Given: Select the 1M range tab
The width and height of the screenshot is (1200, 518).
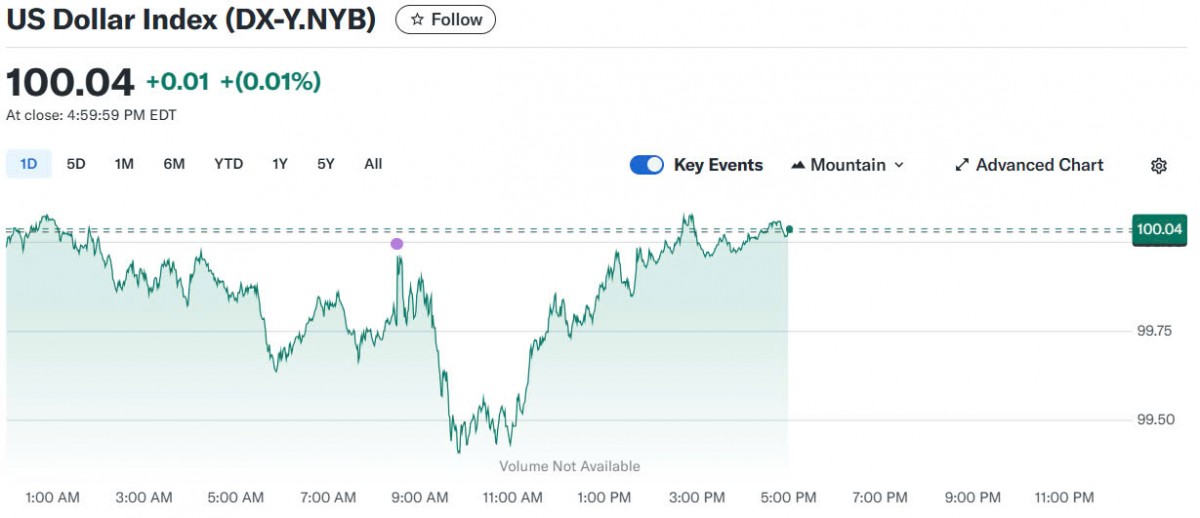Looking at the screenshot, I should 124,164.
